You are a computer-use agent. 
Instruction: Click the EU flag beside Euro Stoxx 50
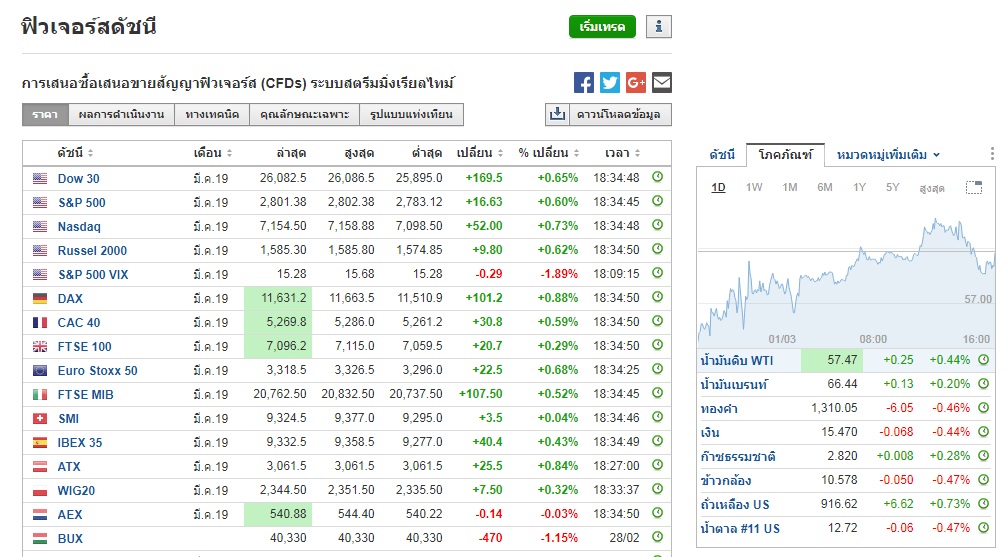40,370
